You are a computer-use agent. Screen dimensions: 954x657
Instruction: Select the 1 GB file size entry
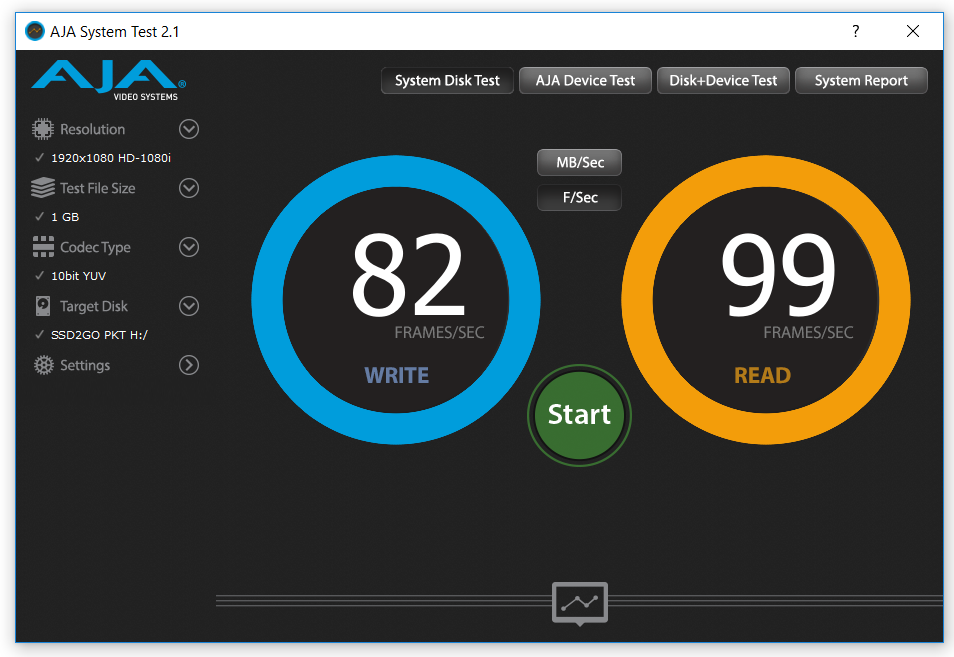(65, 217)
